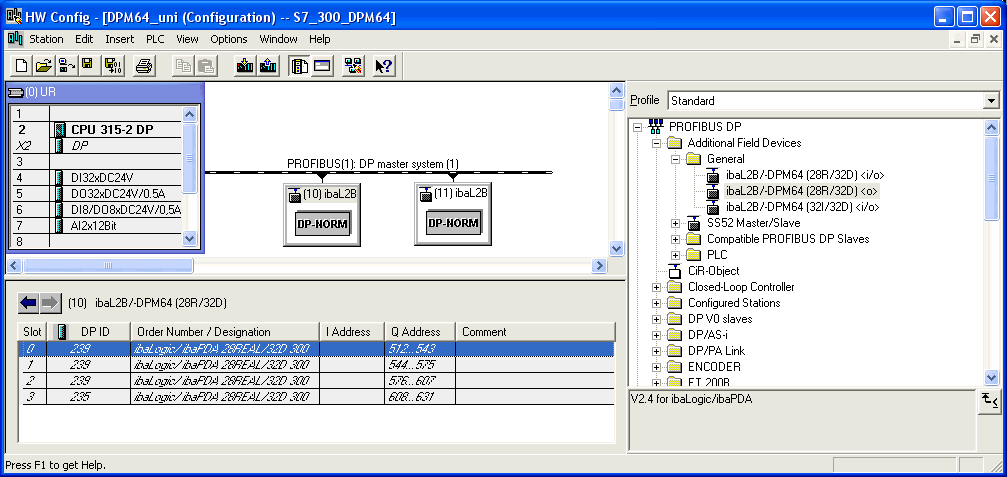This screenshot has height=477, width=1007.
Task: Click the back arrow above slot table
Action: [28, 302]
